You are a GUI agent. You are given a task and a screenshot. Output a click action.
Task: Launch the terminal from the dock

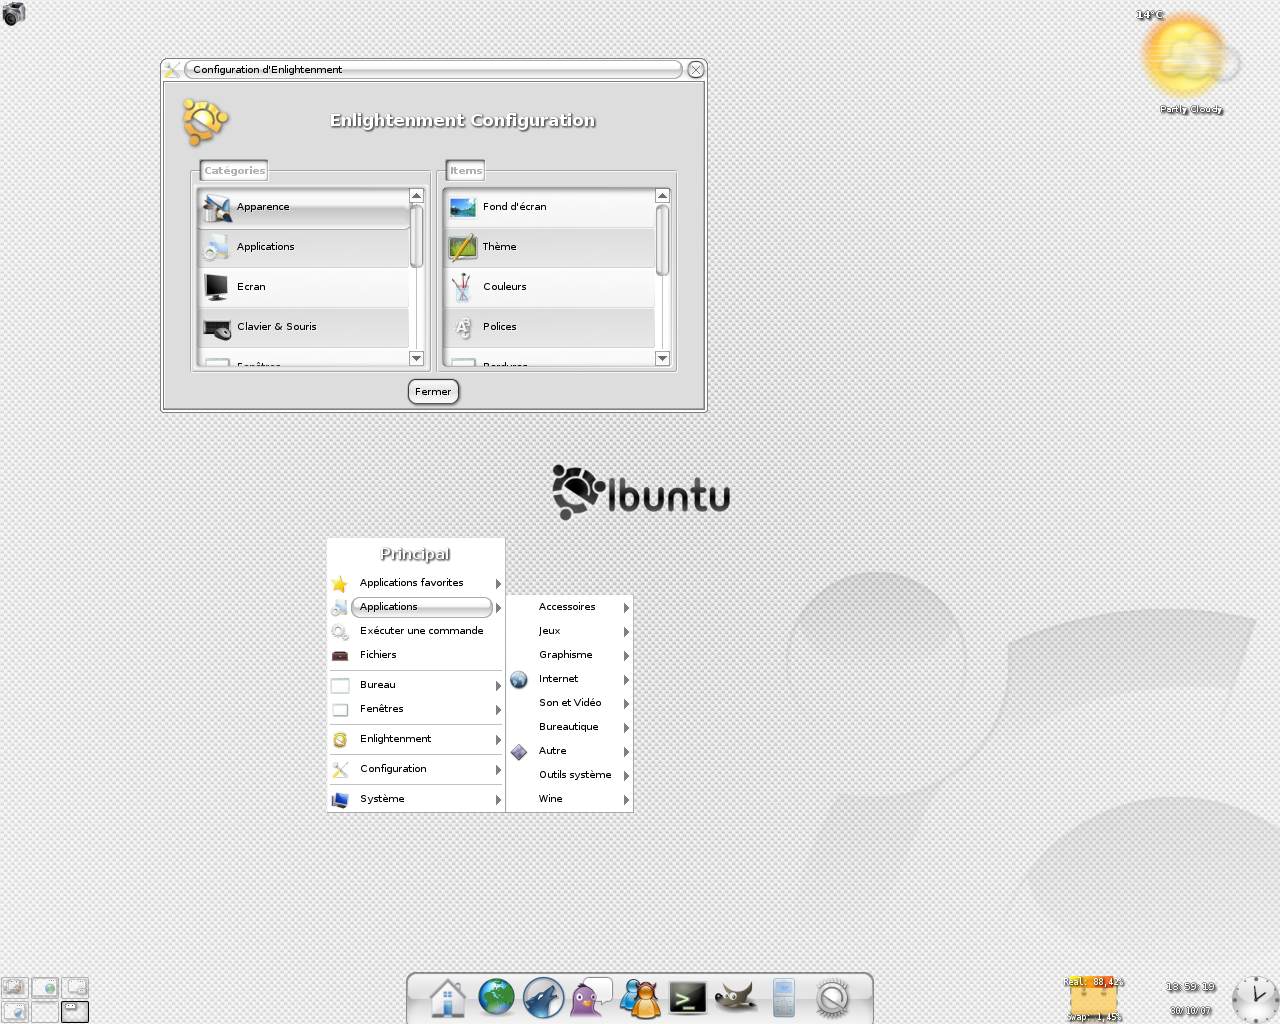pos(688,997)
